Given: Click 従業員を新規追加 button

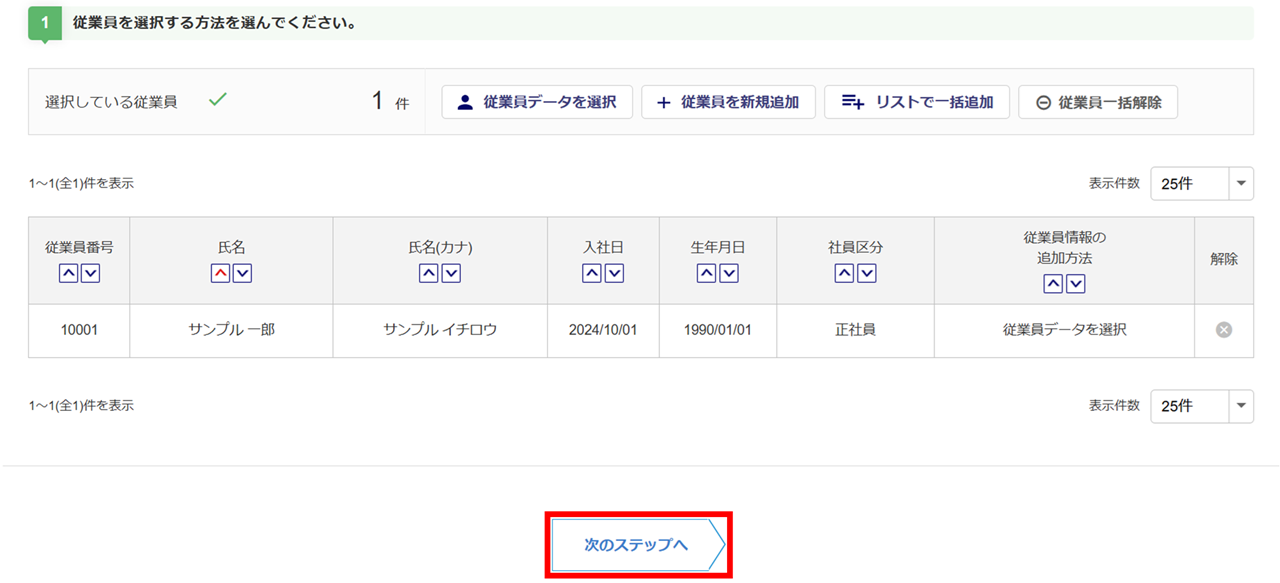Looking at the screenshot, I should tap(728, 102).
